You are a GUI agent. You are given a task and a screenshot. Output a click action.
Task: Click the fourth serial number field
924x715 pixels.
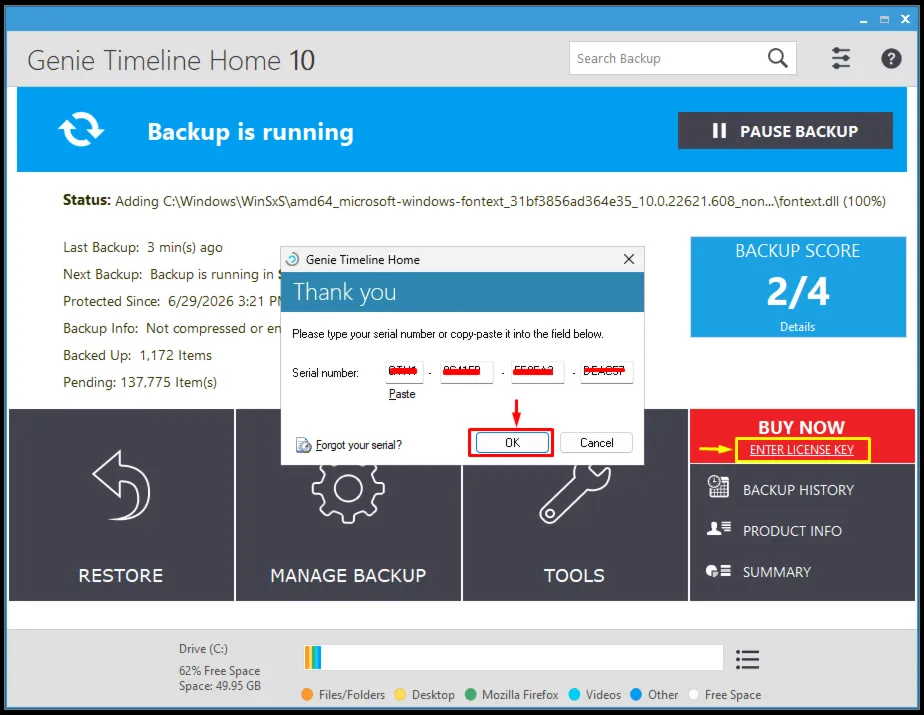(x=606, y=372)
